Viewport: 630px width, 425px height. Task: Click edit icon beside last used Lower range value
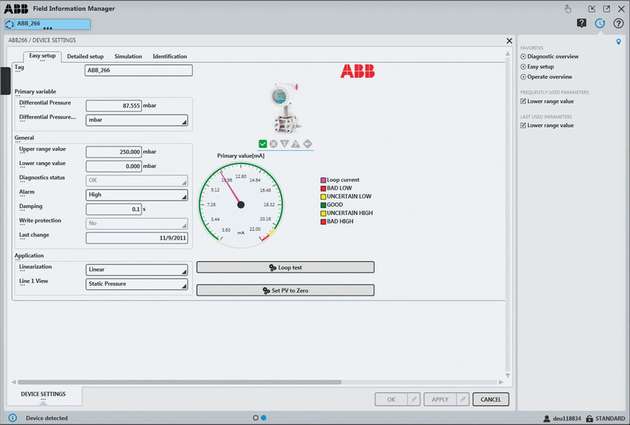point(523,125)
